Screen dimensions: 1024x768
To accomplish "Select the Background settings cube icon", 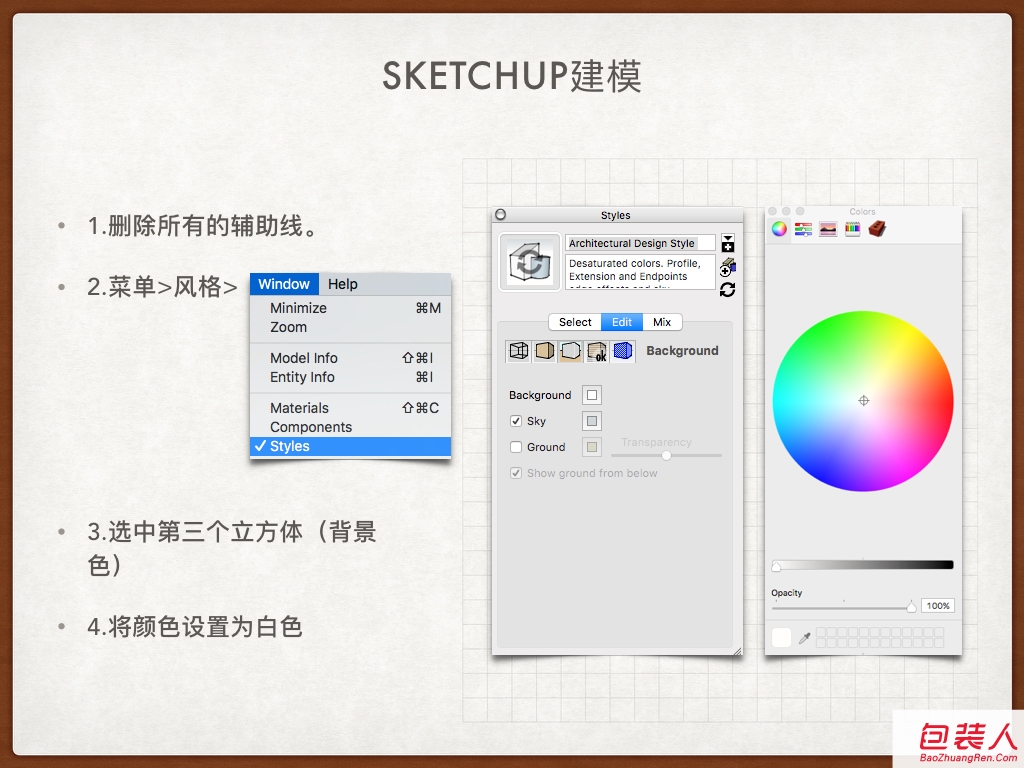I will coord(570,351).
